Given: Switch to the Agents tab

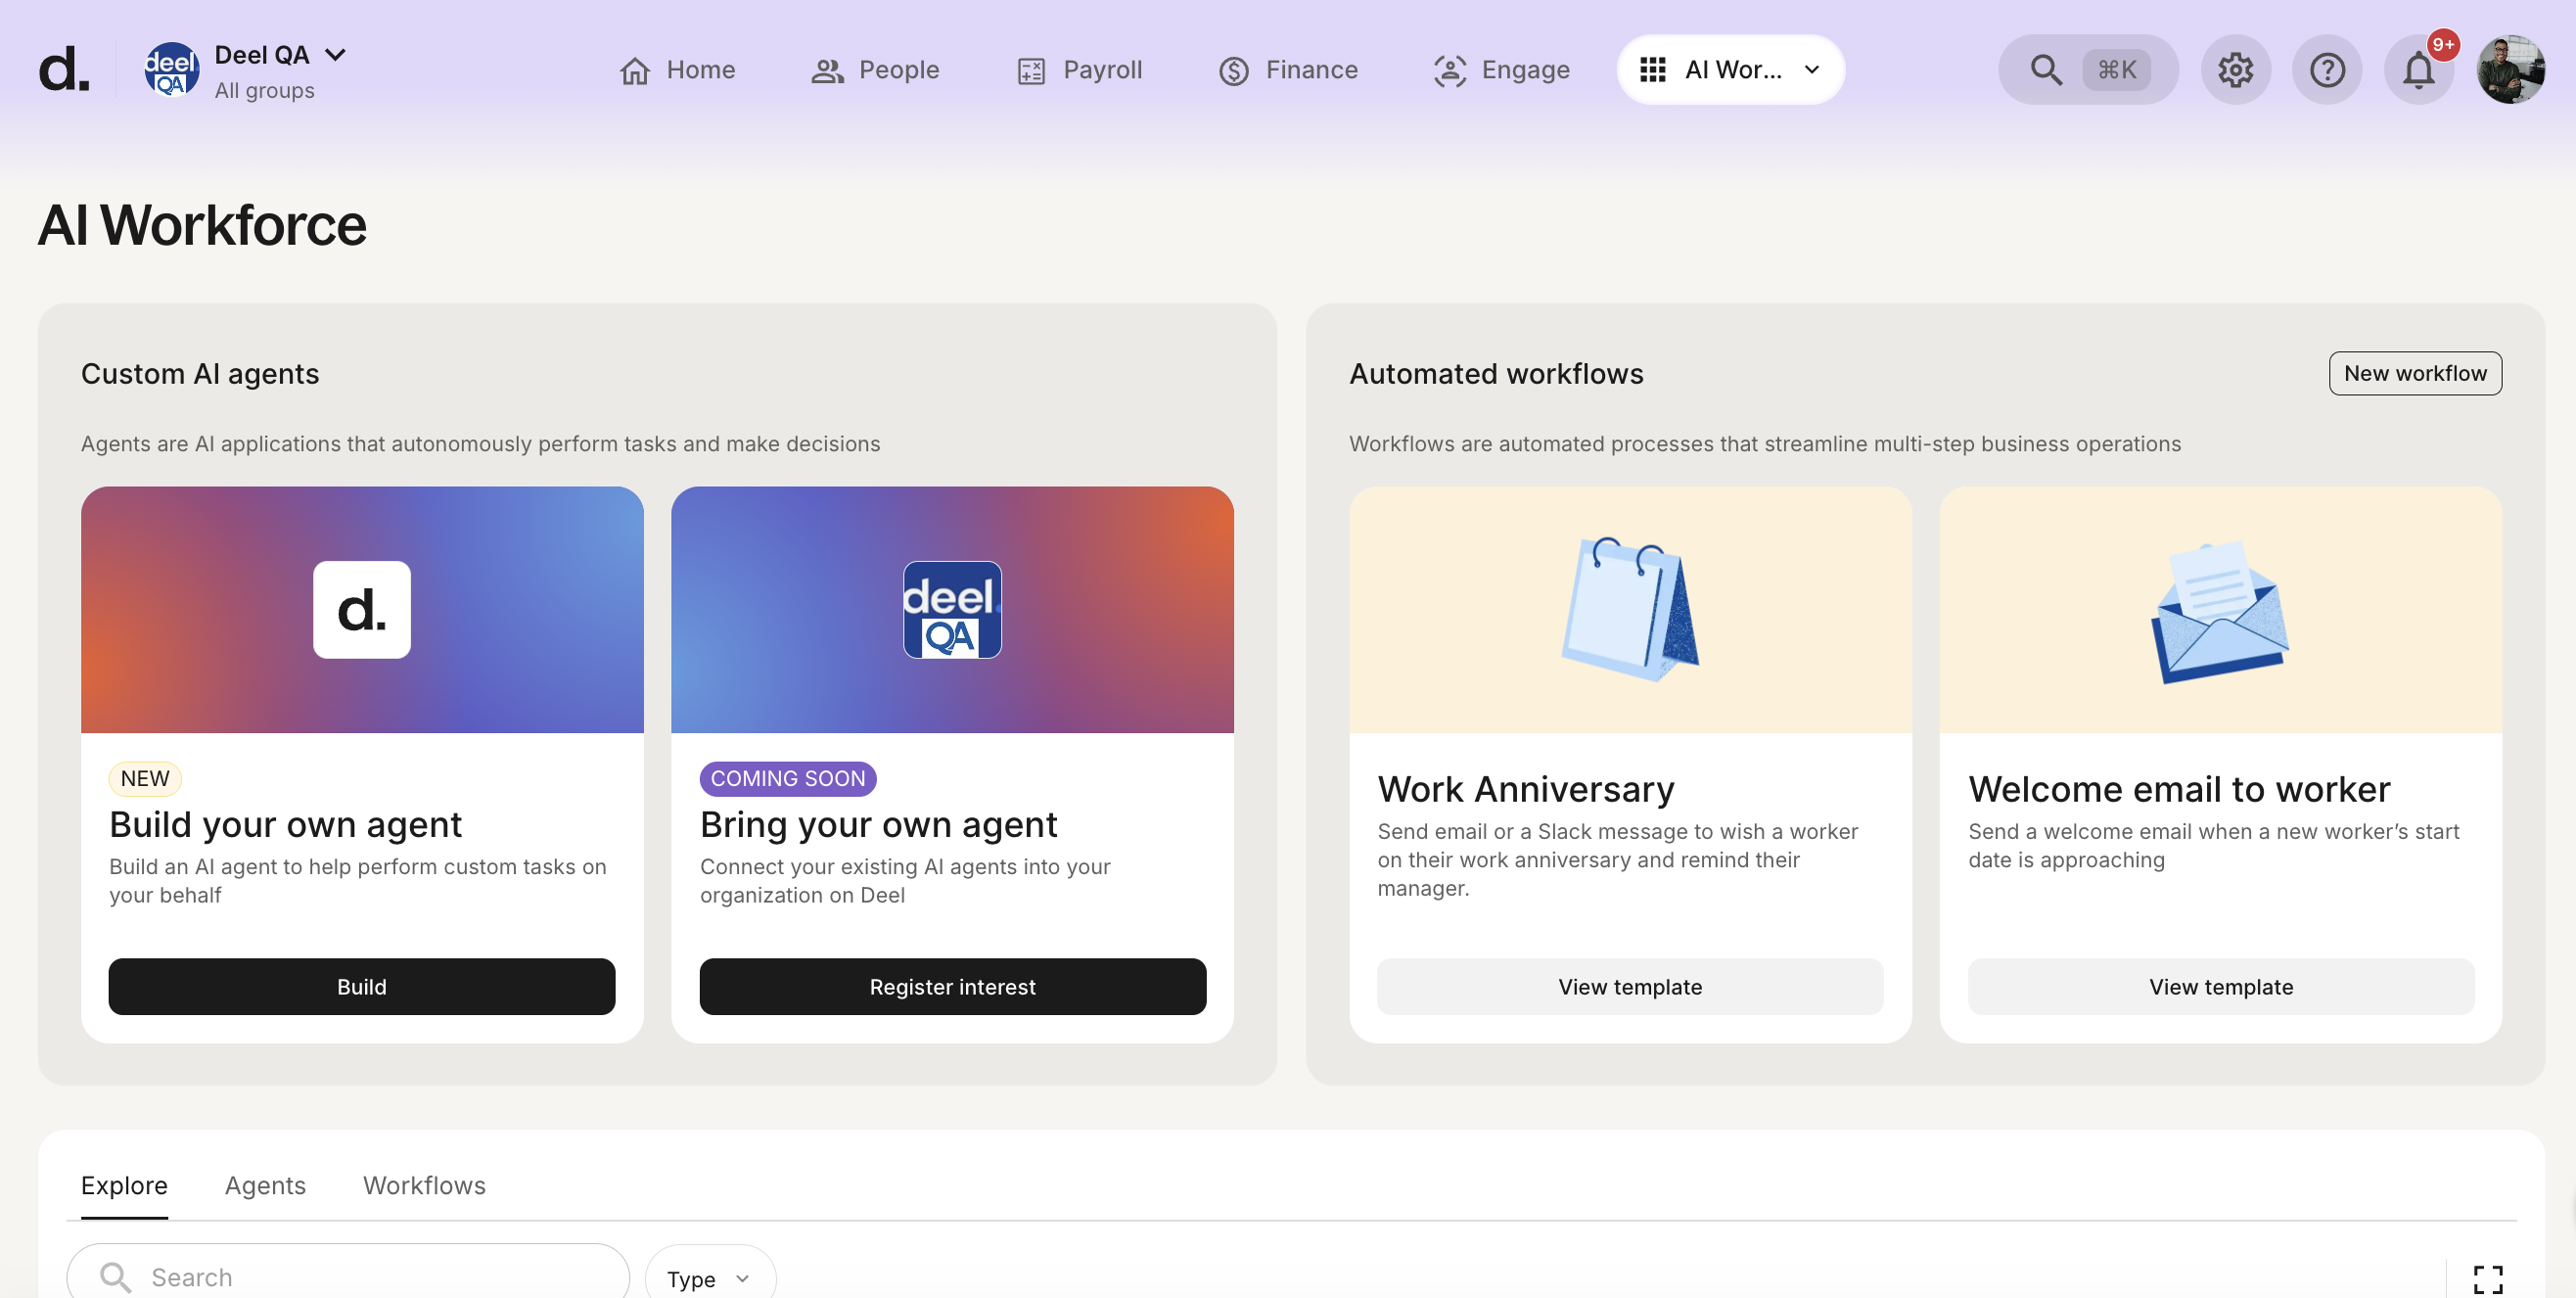Looking at the screenshot, I should point(265,1185).
